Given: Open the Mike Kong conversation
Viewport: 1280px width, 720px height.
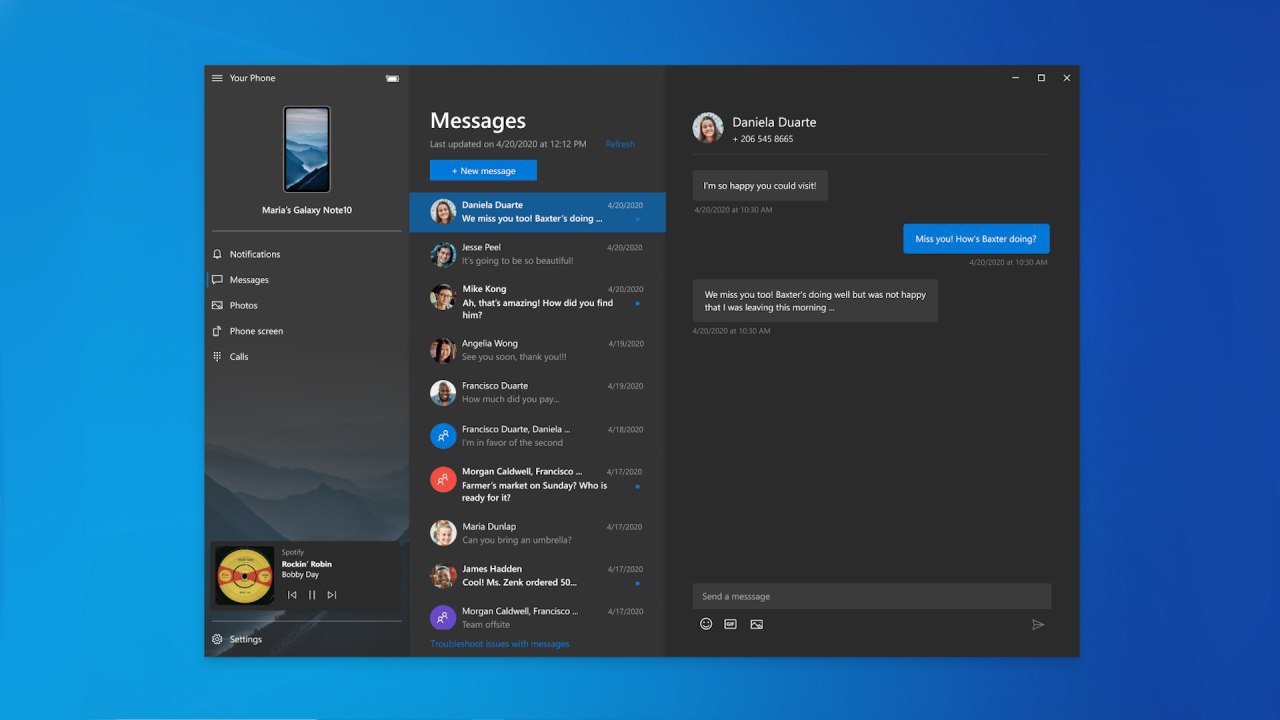Looking at the screenshot, I should tap(537, 302).
